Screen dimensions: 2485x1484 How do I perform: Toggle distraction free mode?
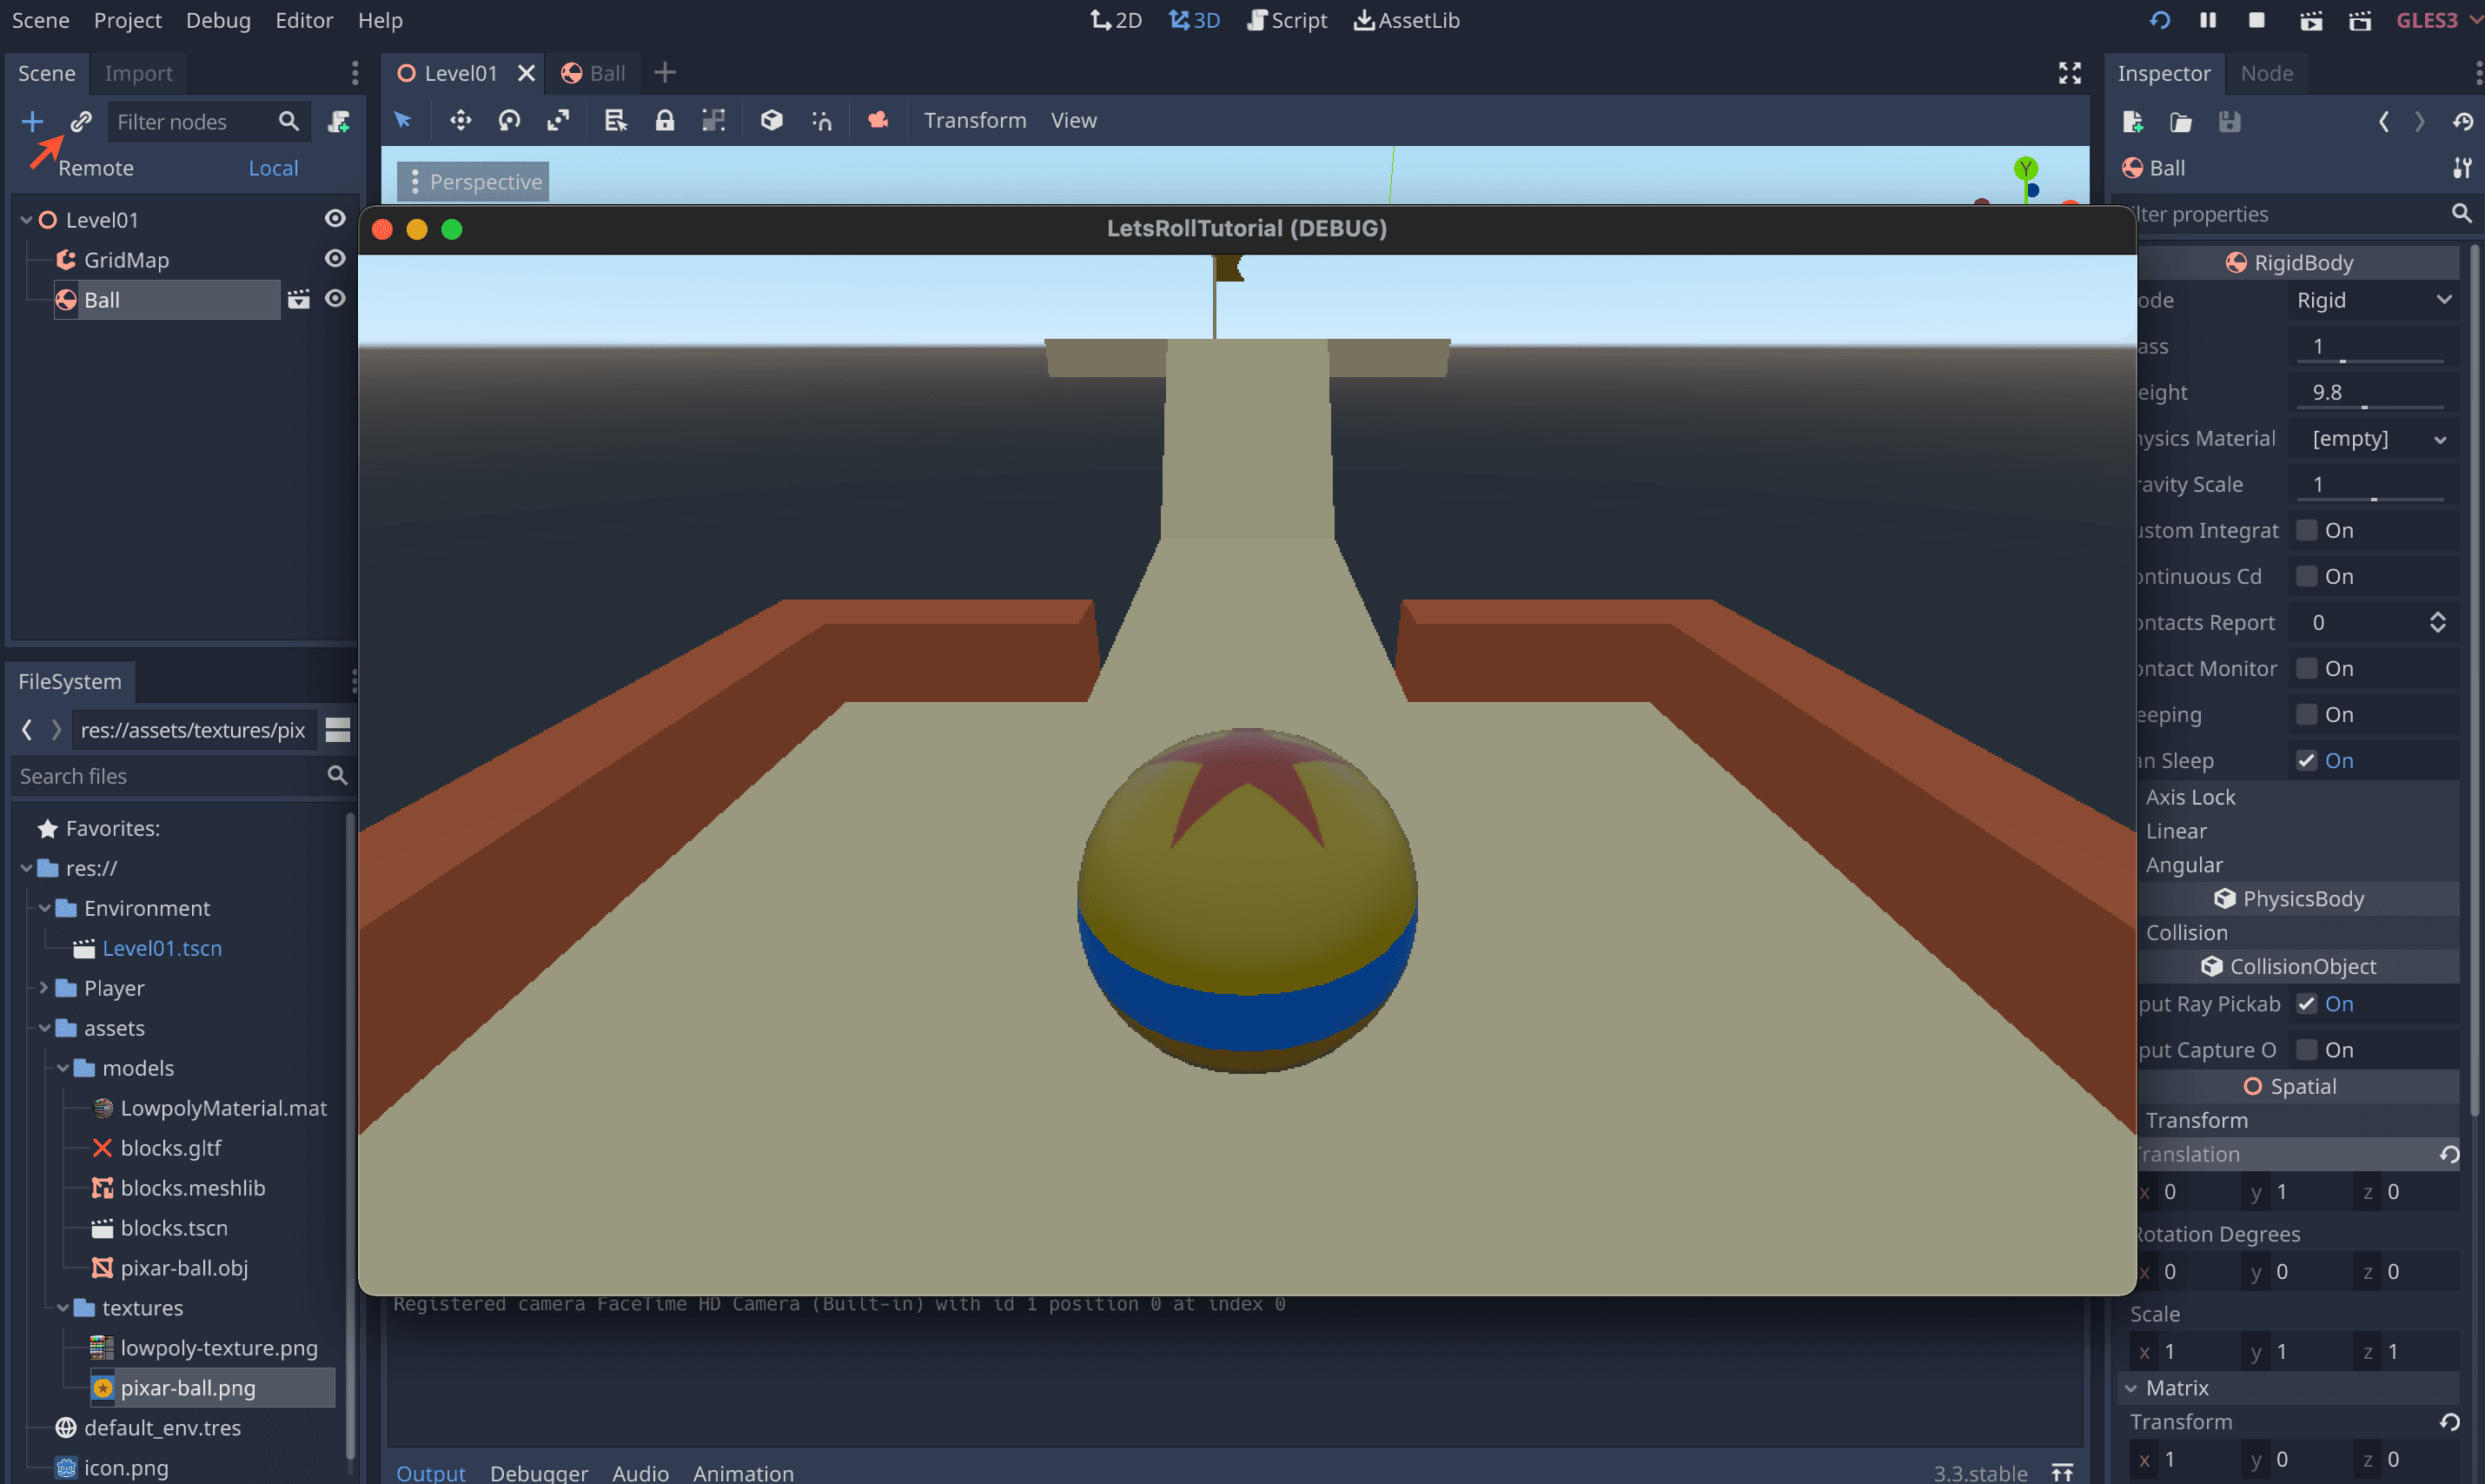2069,73
